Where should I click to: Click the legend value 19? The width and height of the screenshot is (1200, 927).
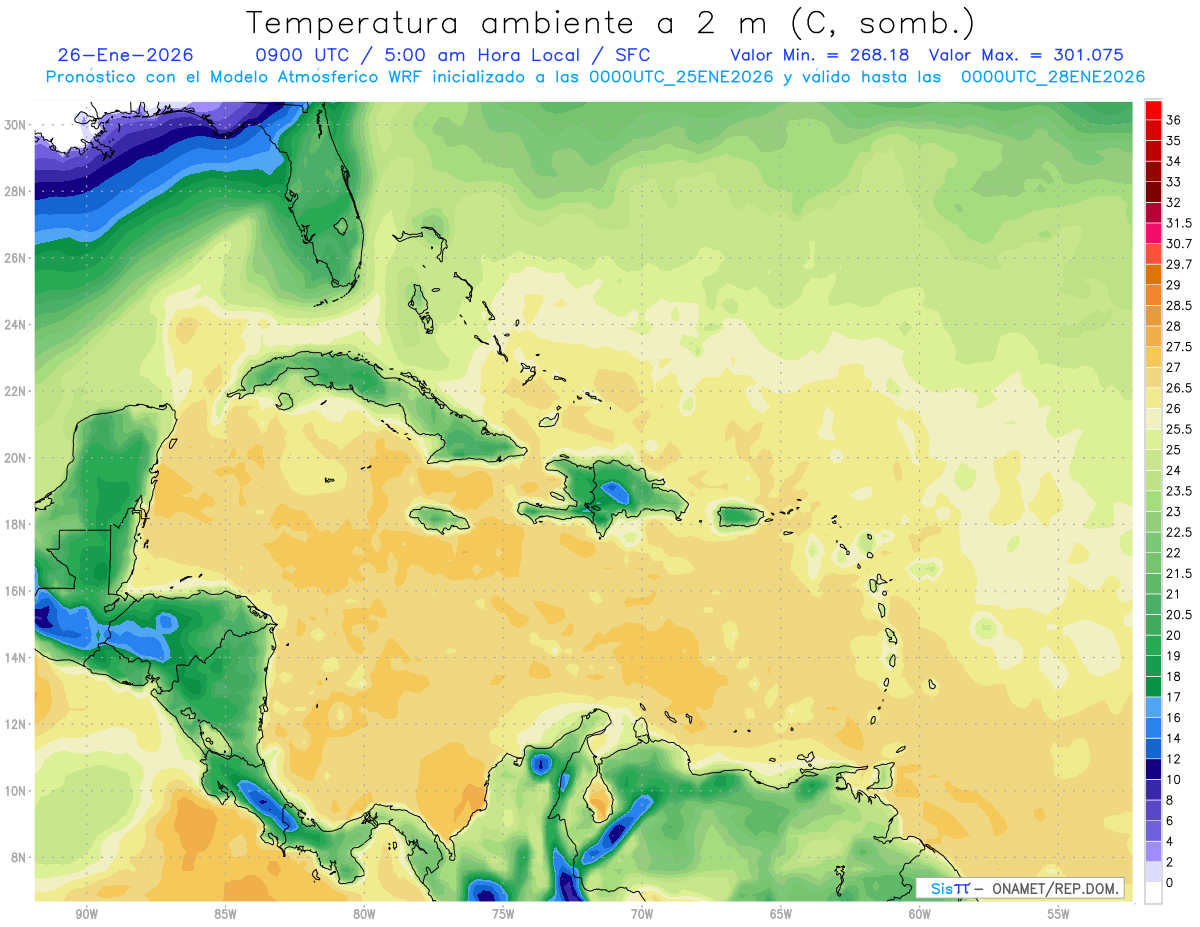[1174, 656]
